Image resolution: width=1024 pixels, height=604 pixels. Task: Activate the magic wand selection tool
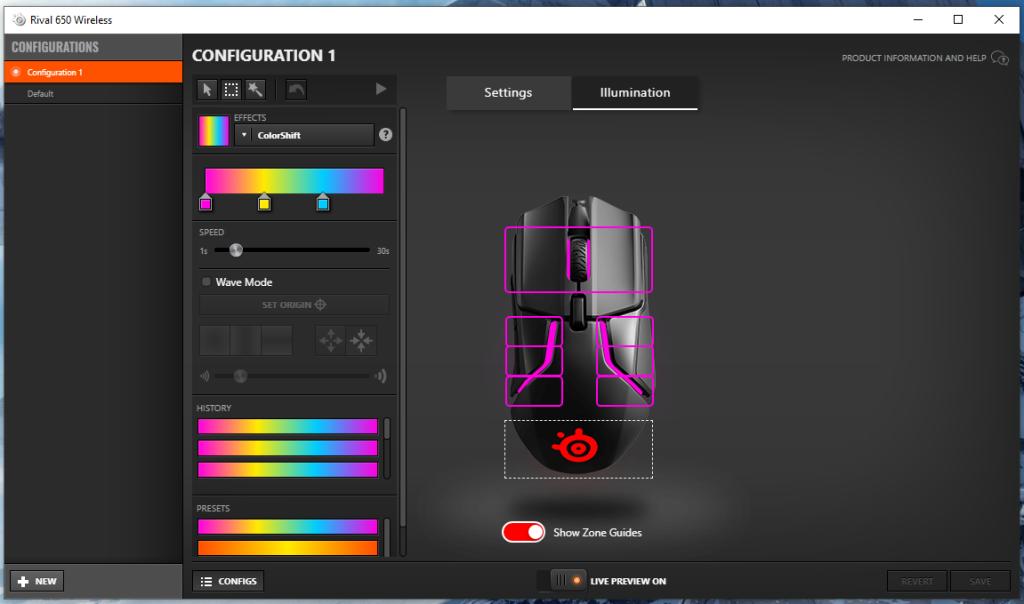coord(255,90)
